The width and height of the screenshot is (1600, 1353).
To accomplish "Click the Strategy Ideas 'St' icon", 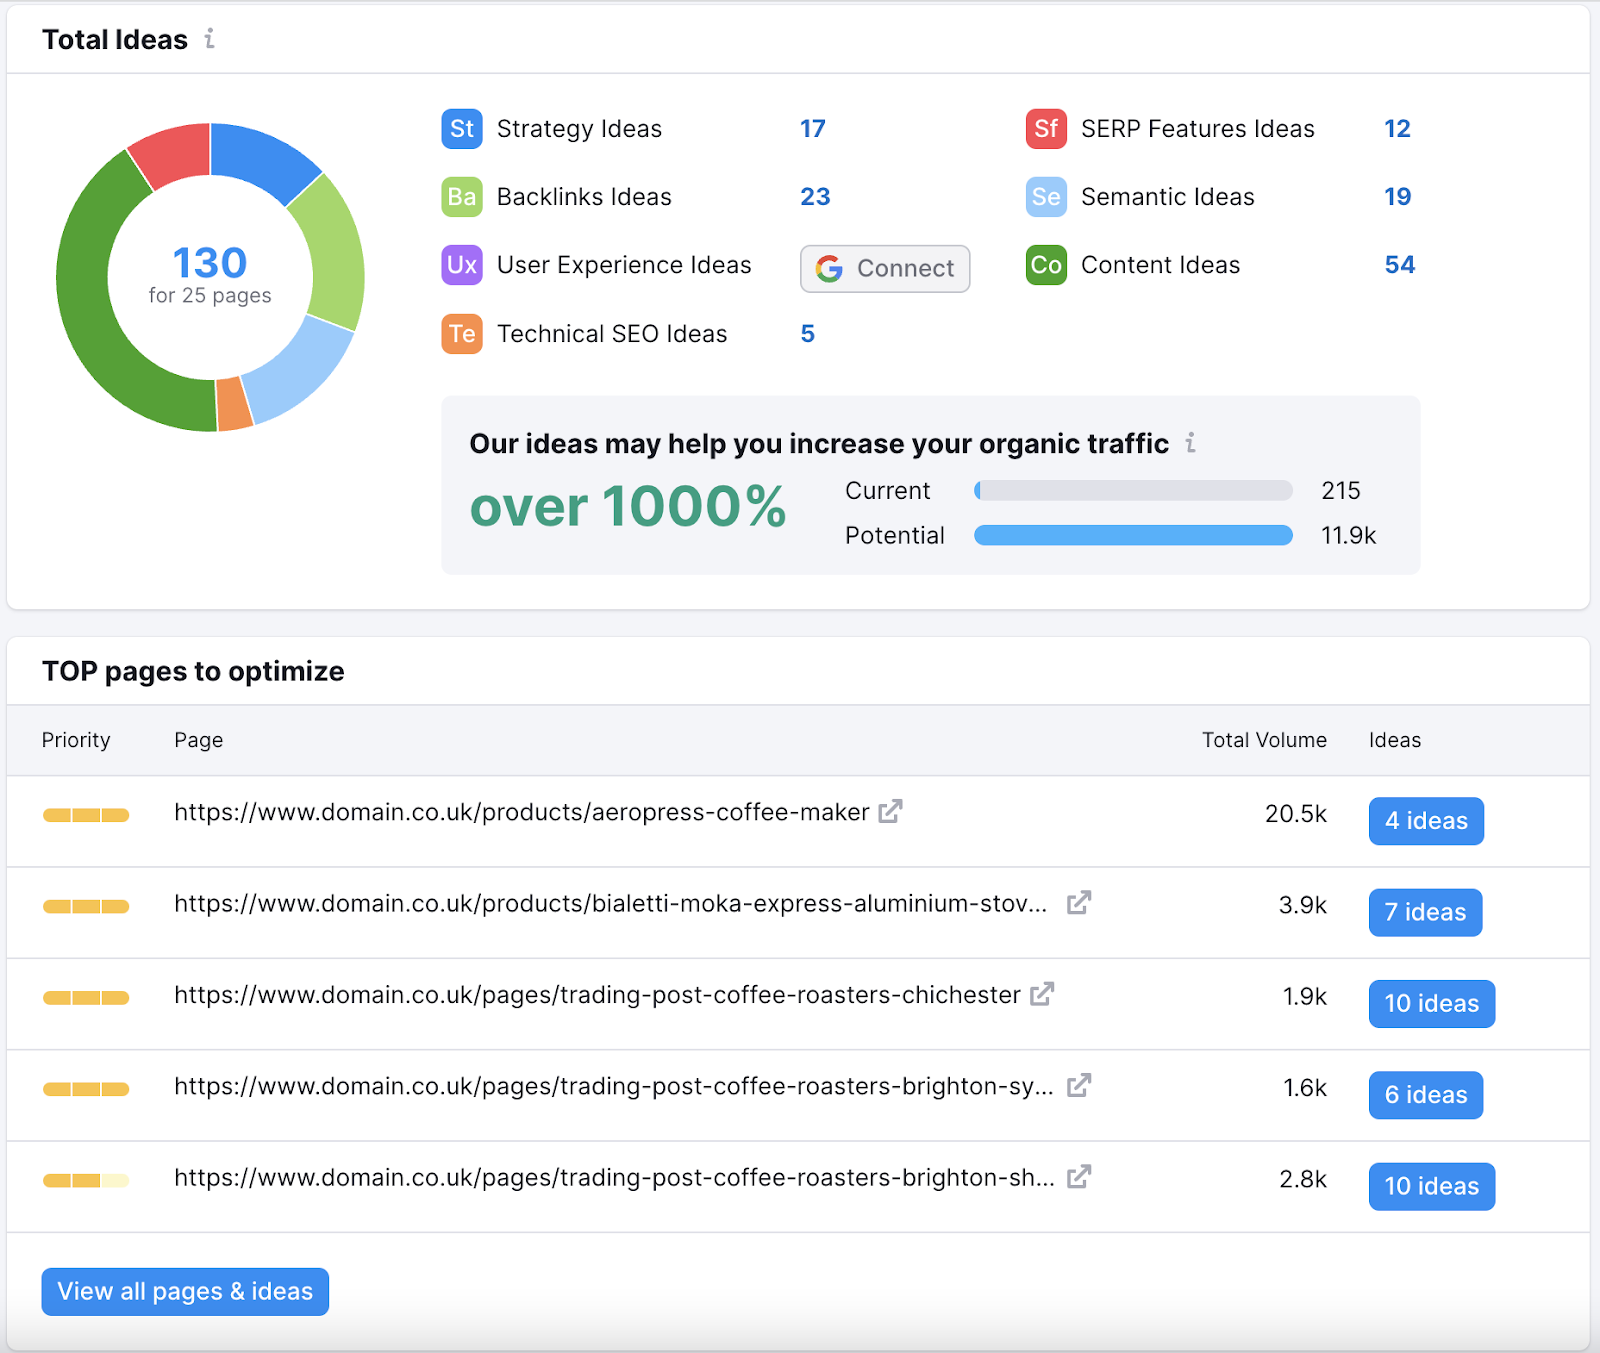I will click(461, 129).
